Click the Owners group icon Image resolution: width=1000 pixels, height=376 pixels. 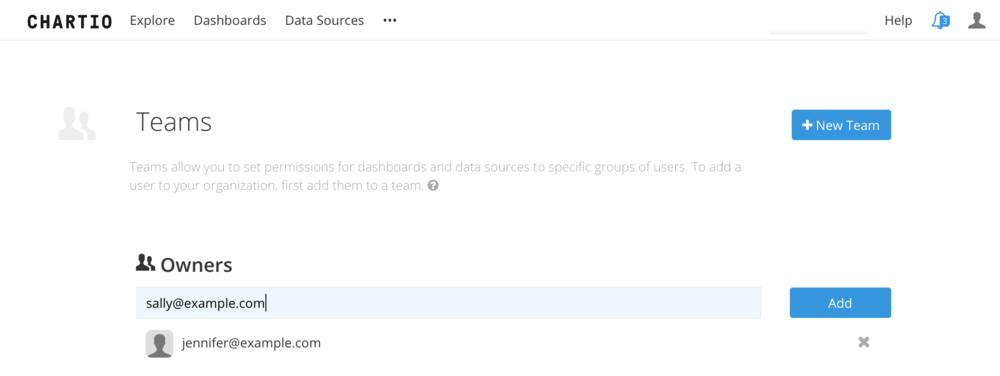[145, 263]
